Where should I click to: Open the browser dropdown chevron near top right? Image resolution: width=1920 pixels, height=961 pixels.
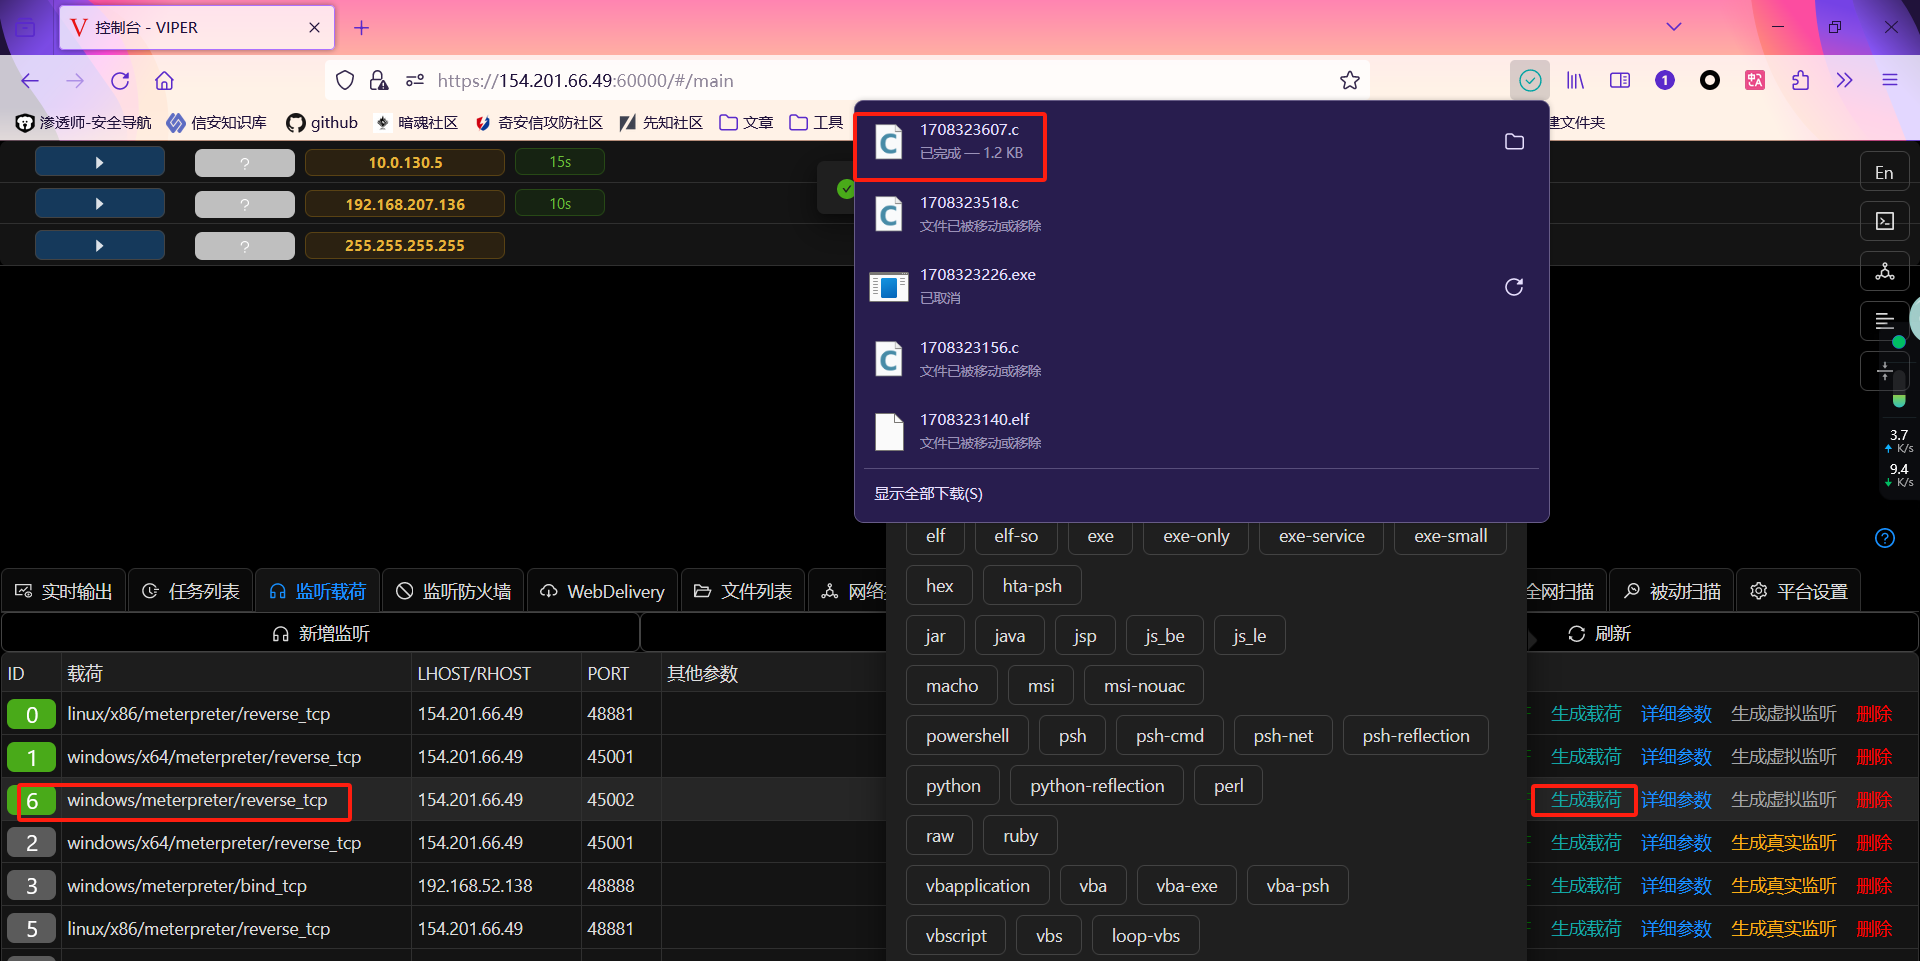tap(1673, 27)
